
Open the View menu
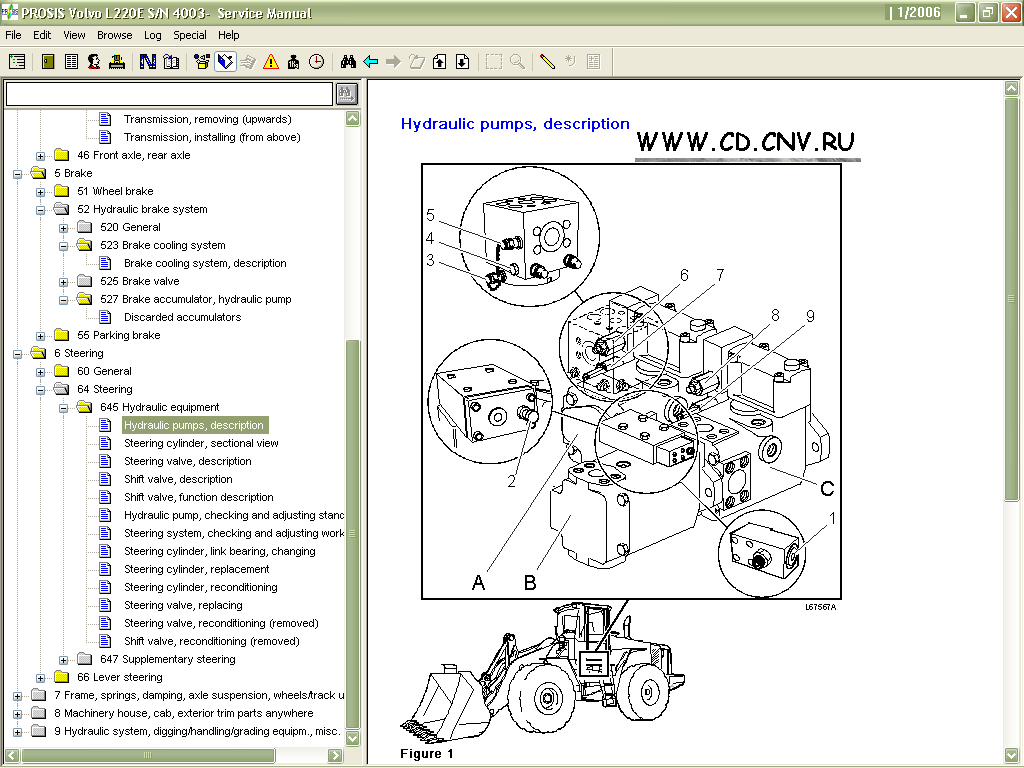(x=74, y=35)
